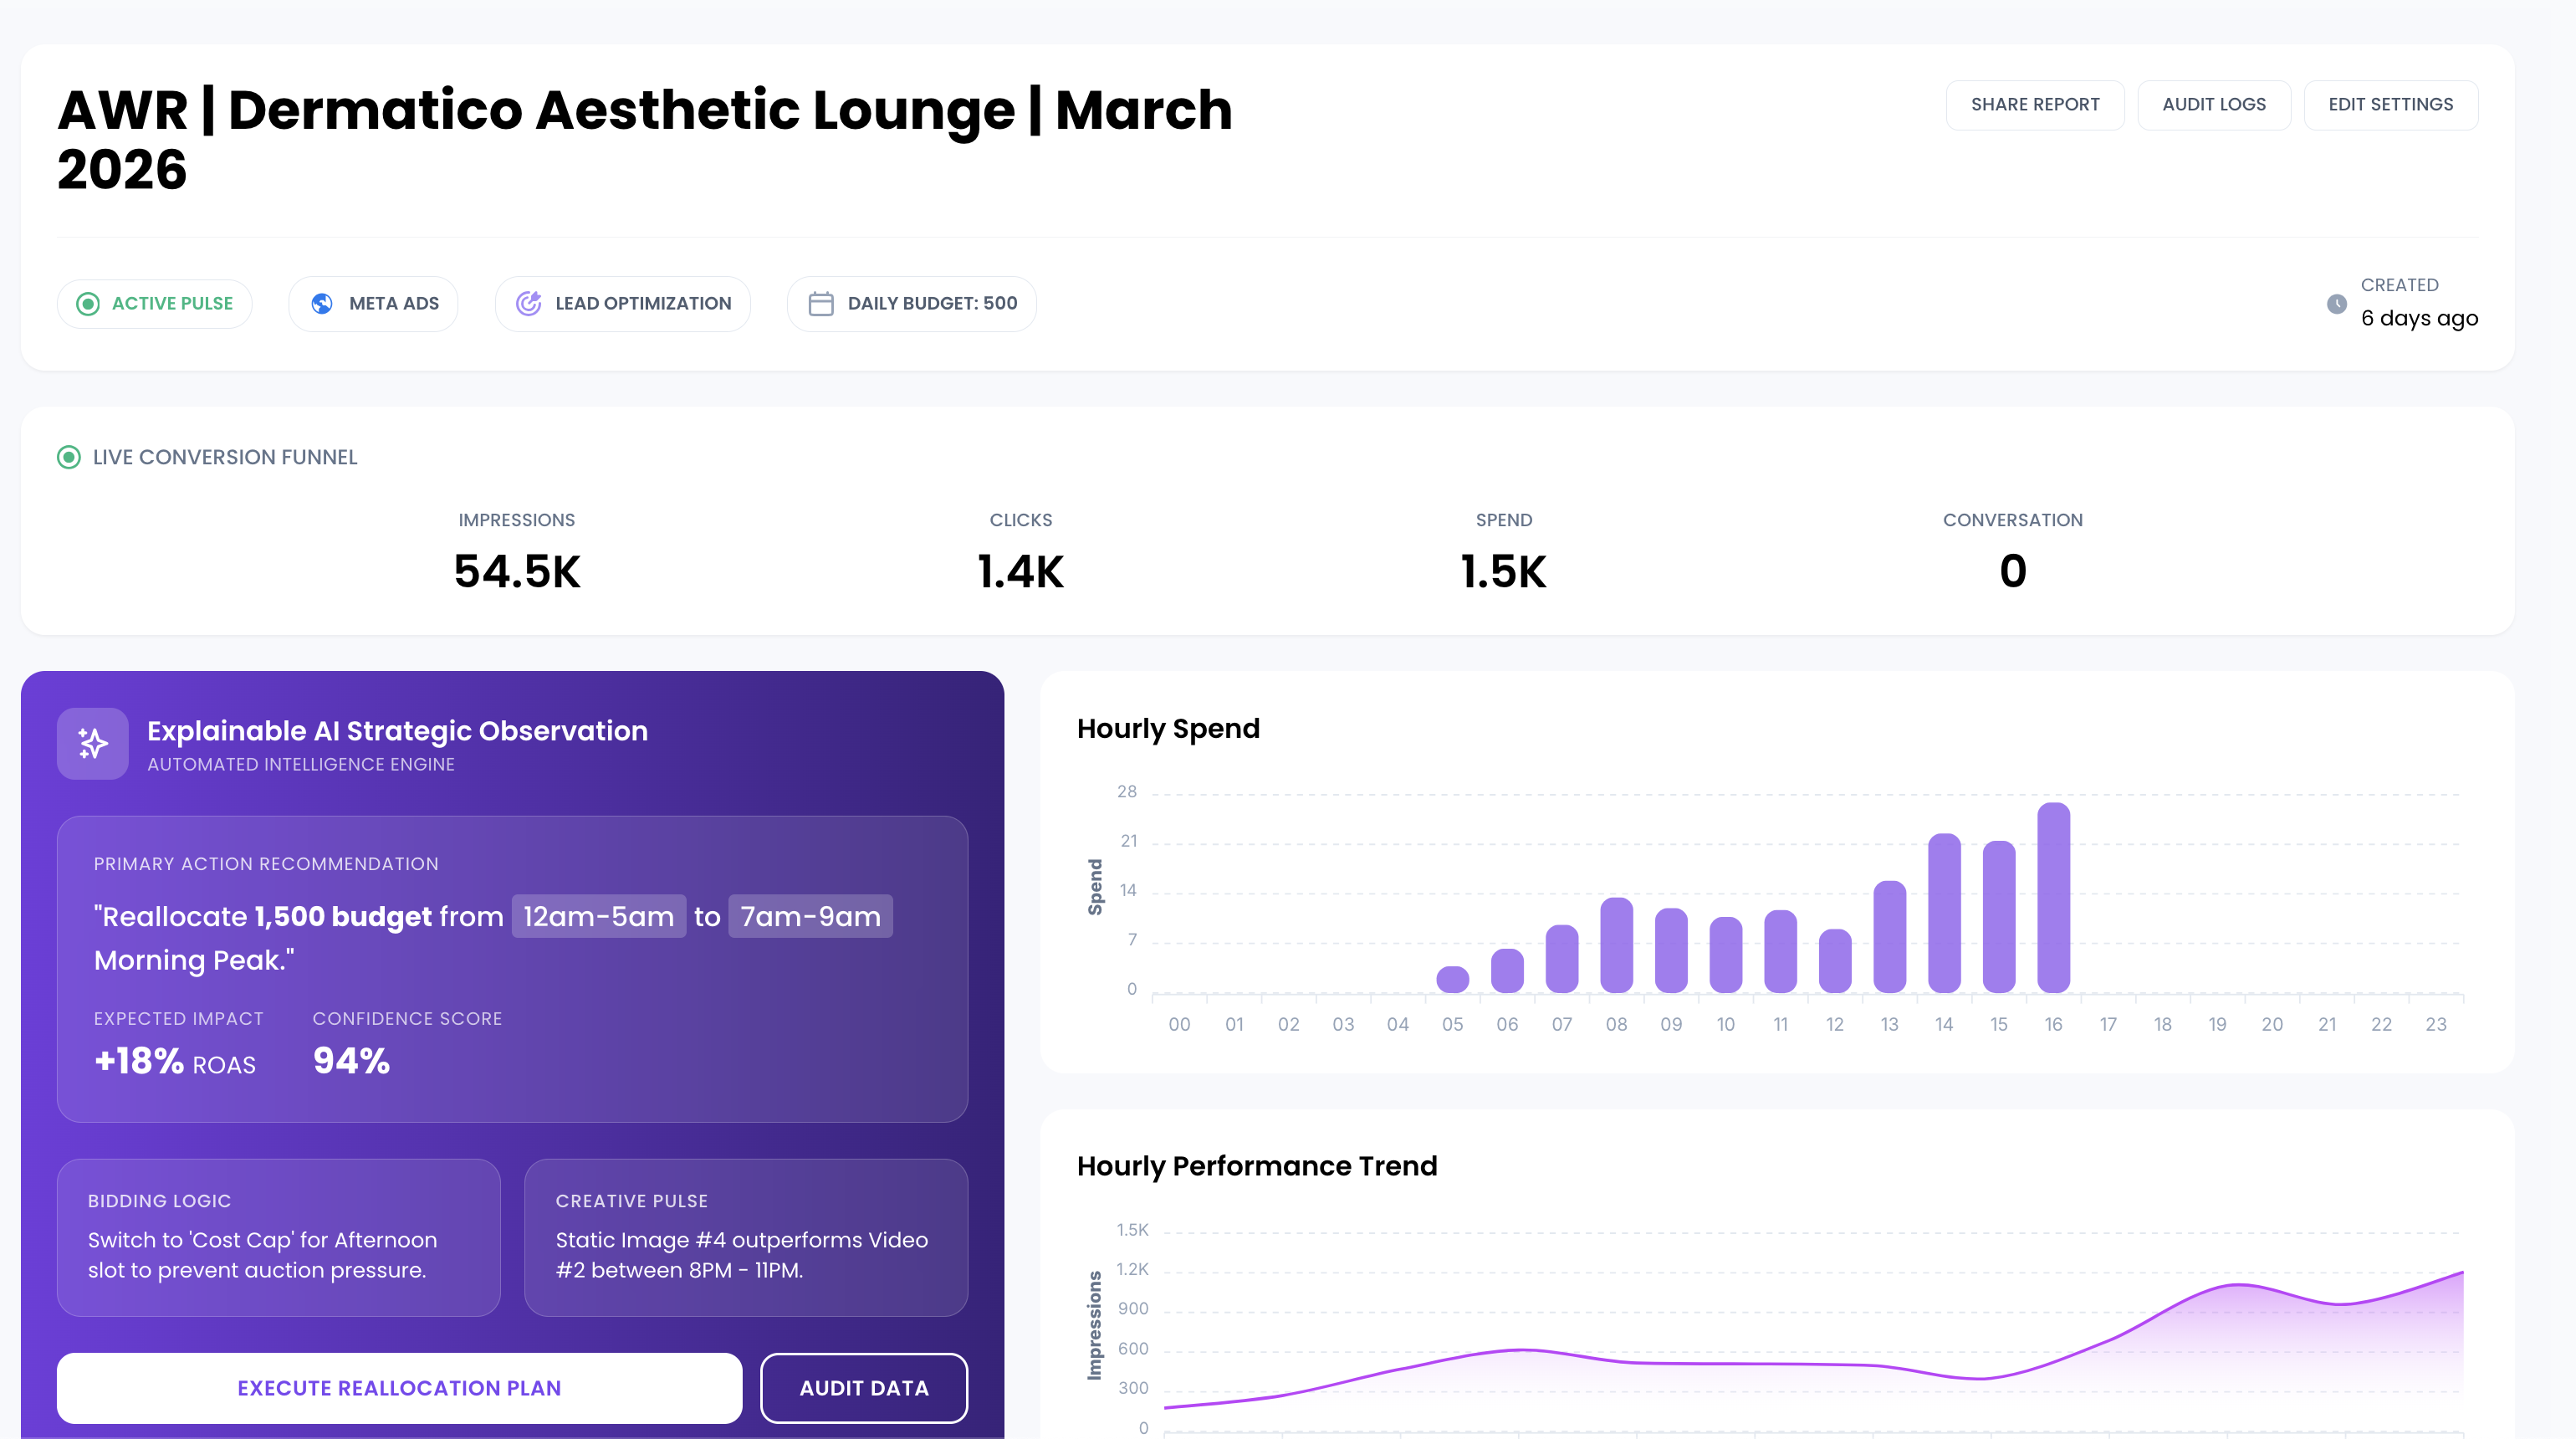The height and width of the screenshot is (1439, 2576).
Task: Click the Daily Budget calendar icon
Action: [x=821, y=304]
